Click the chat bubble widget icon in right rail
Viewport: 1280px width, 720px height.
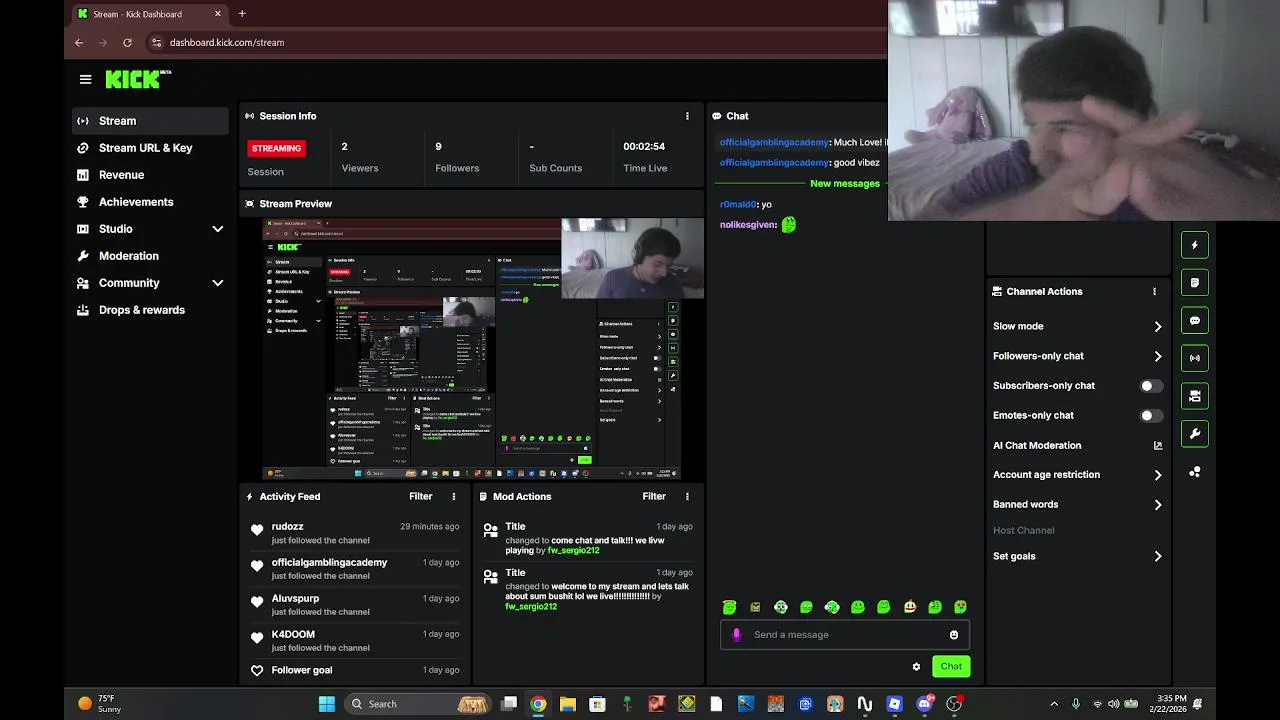click(1194, 321)
